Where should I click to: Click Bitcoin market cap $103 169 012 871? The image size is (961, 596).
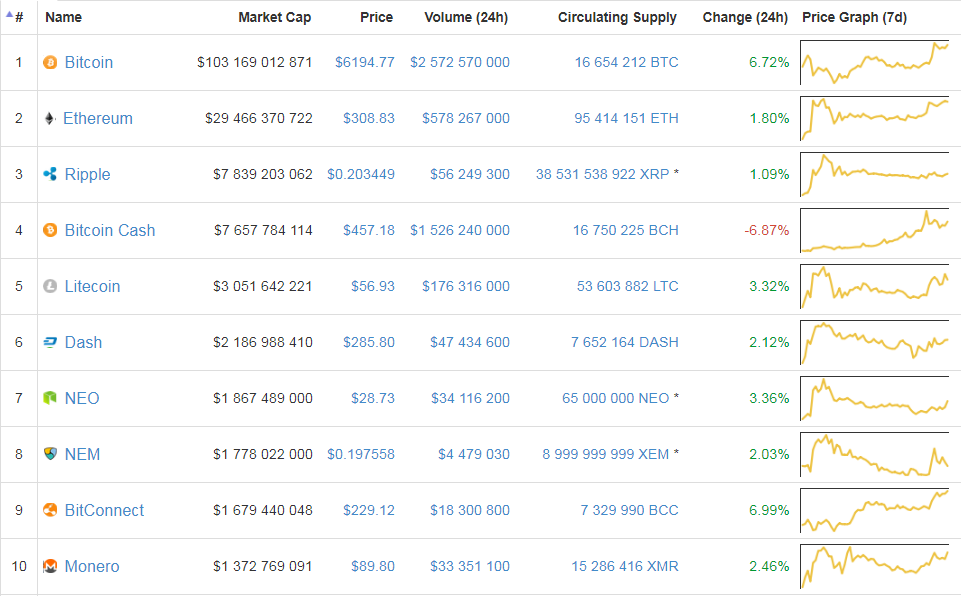click(x=254, y=63)
